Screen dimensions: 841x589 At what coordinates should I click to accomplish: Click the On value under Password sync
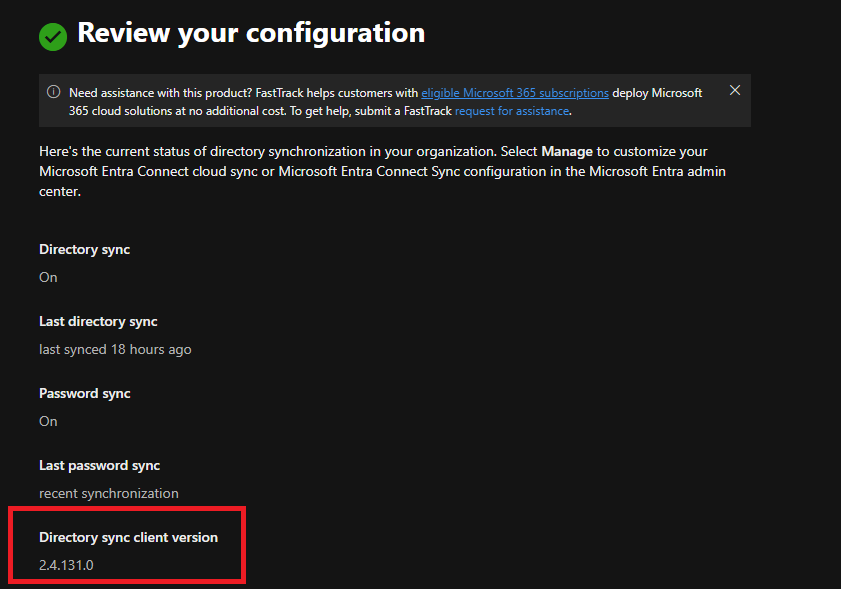click(x=48, y=421)
